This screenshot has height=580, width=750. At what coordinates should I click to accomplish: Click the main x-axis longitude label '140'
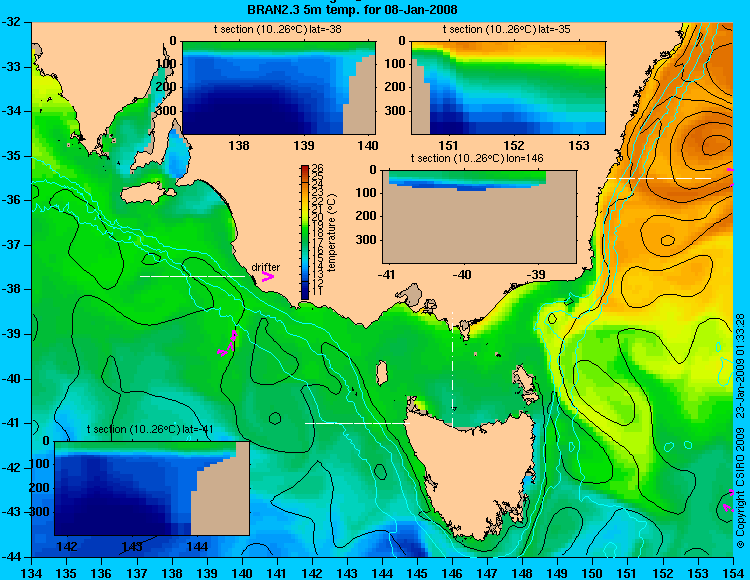click(242, 573)
